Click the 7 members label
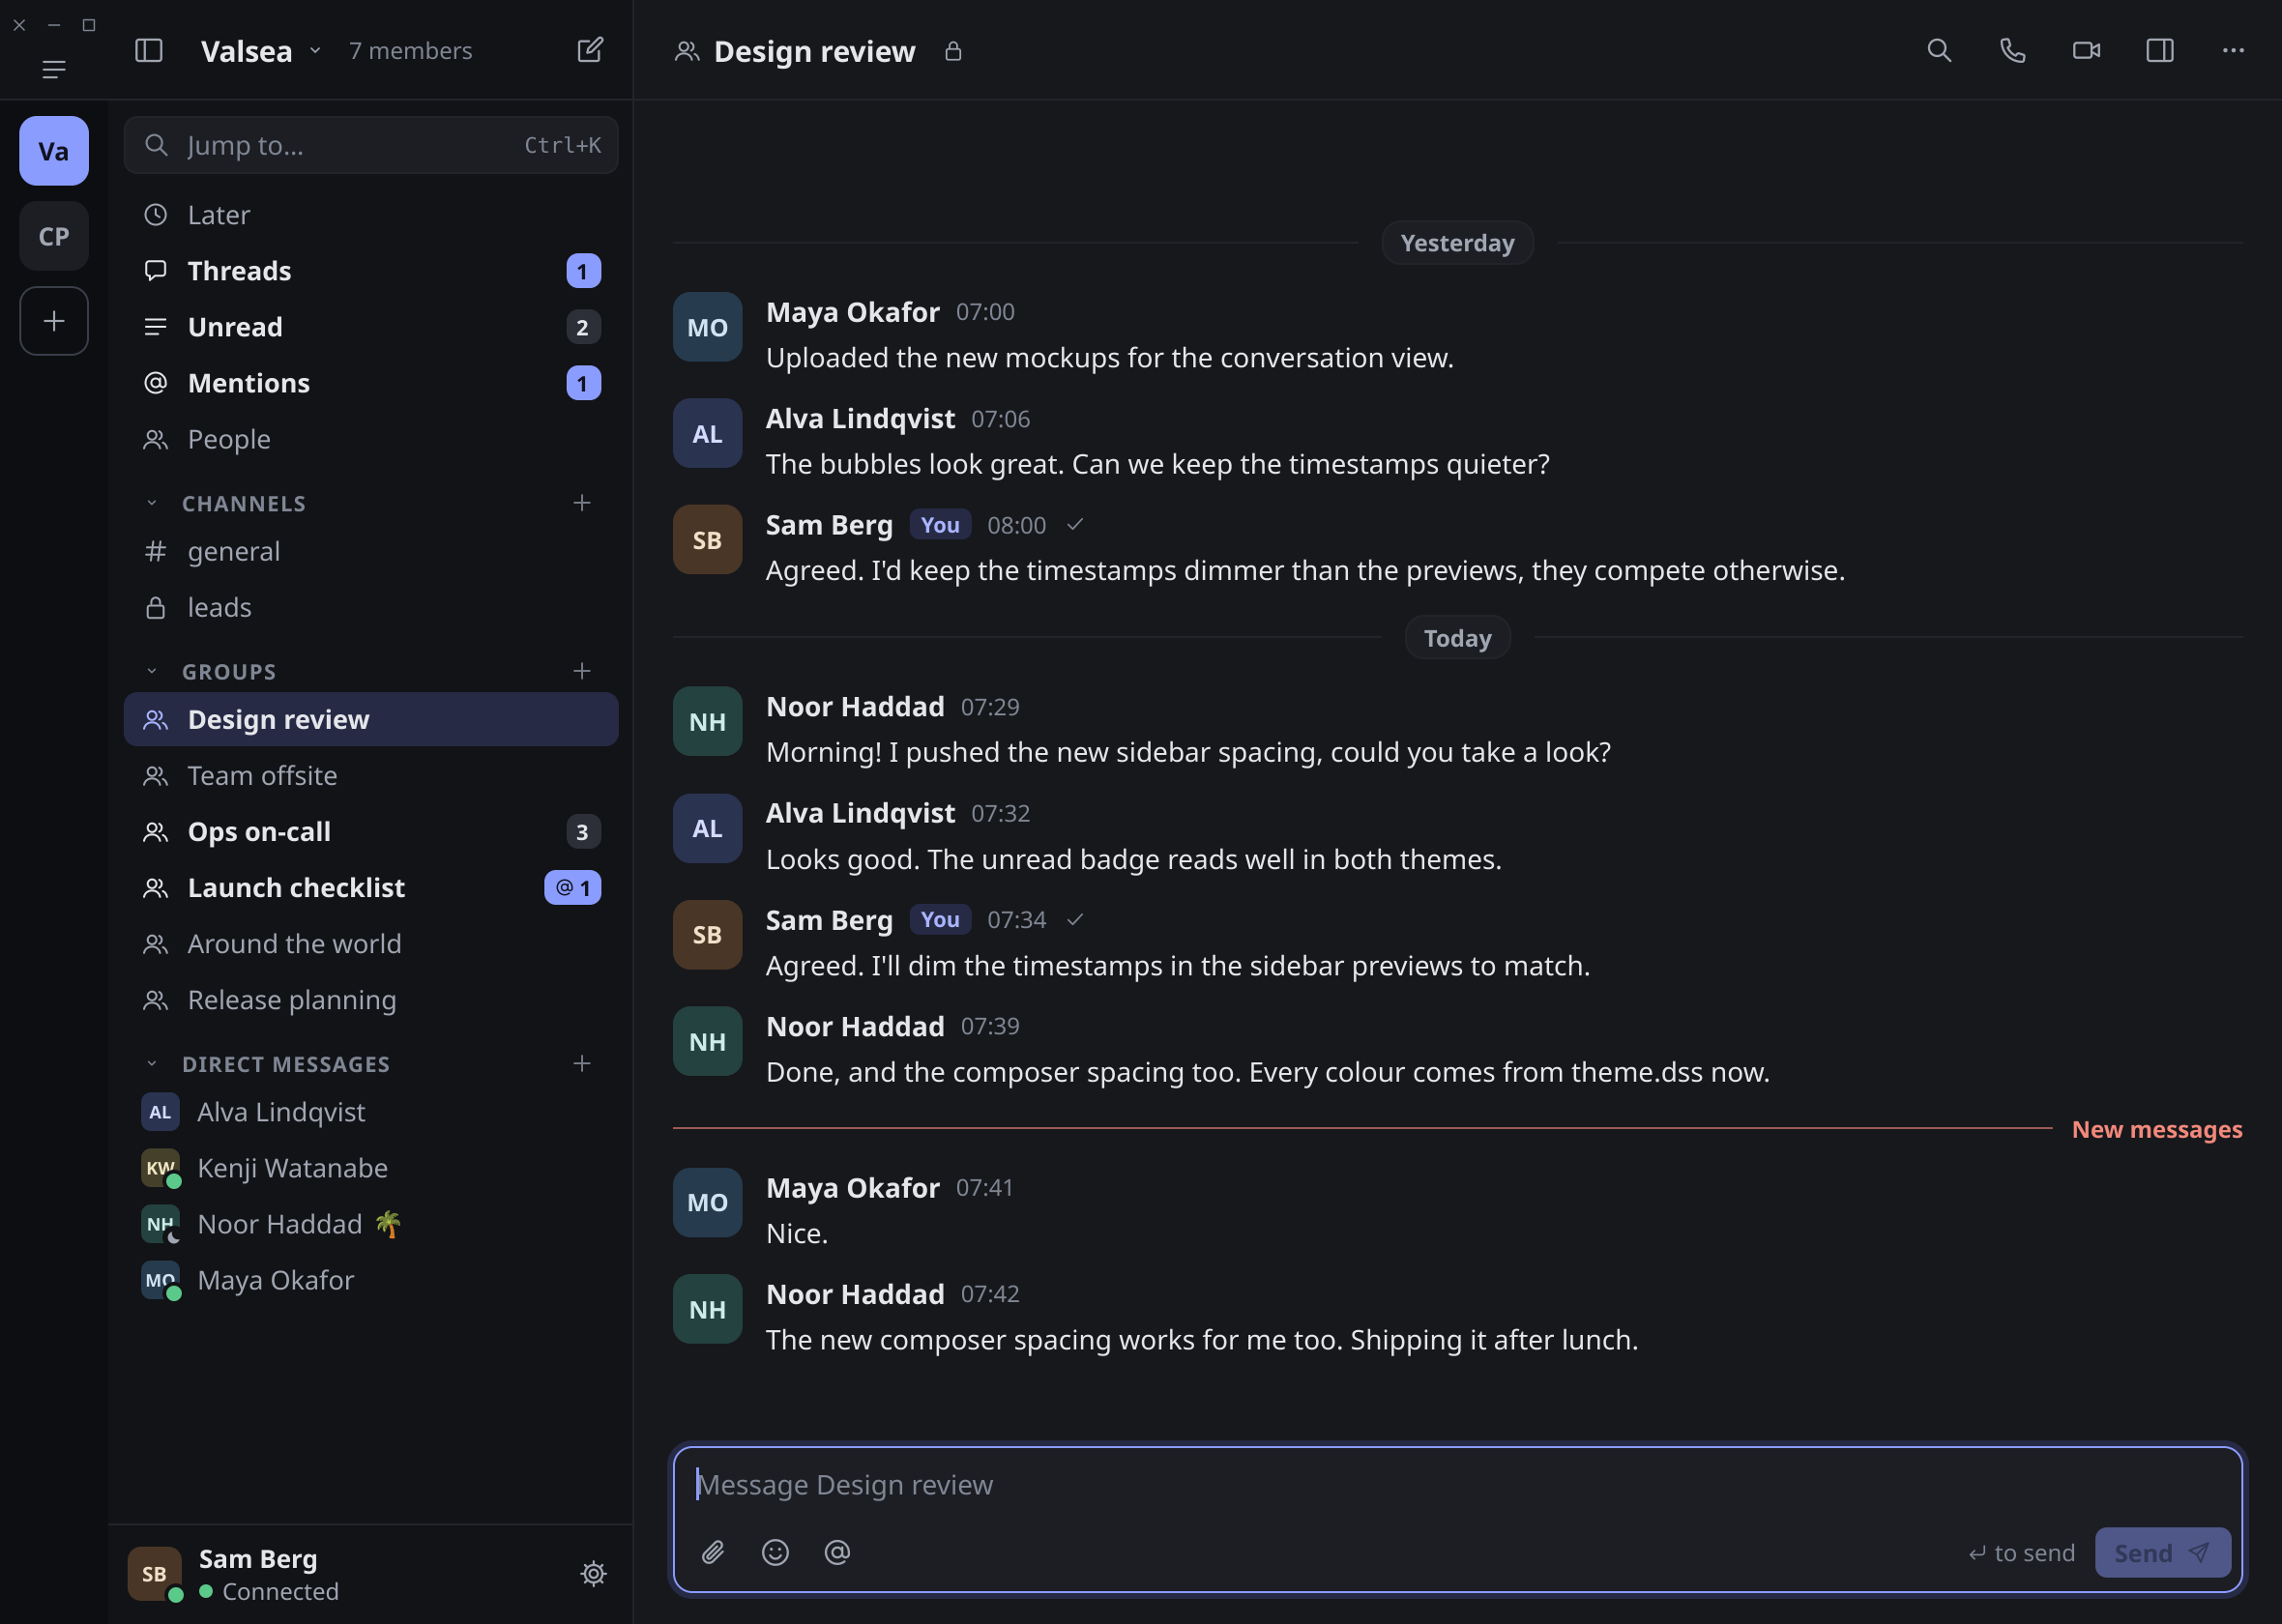Image resolution: width=2282 pixels, height=1624 pixels. click(x=410, y=50)
